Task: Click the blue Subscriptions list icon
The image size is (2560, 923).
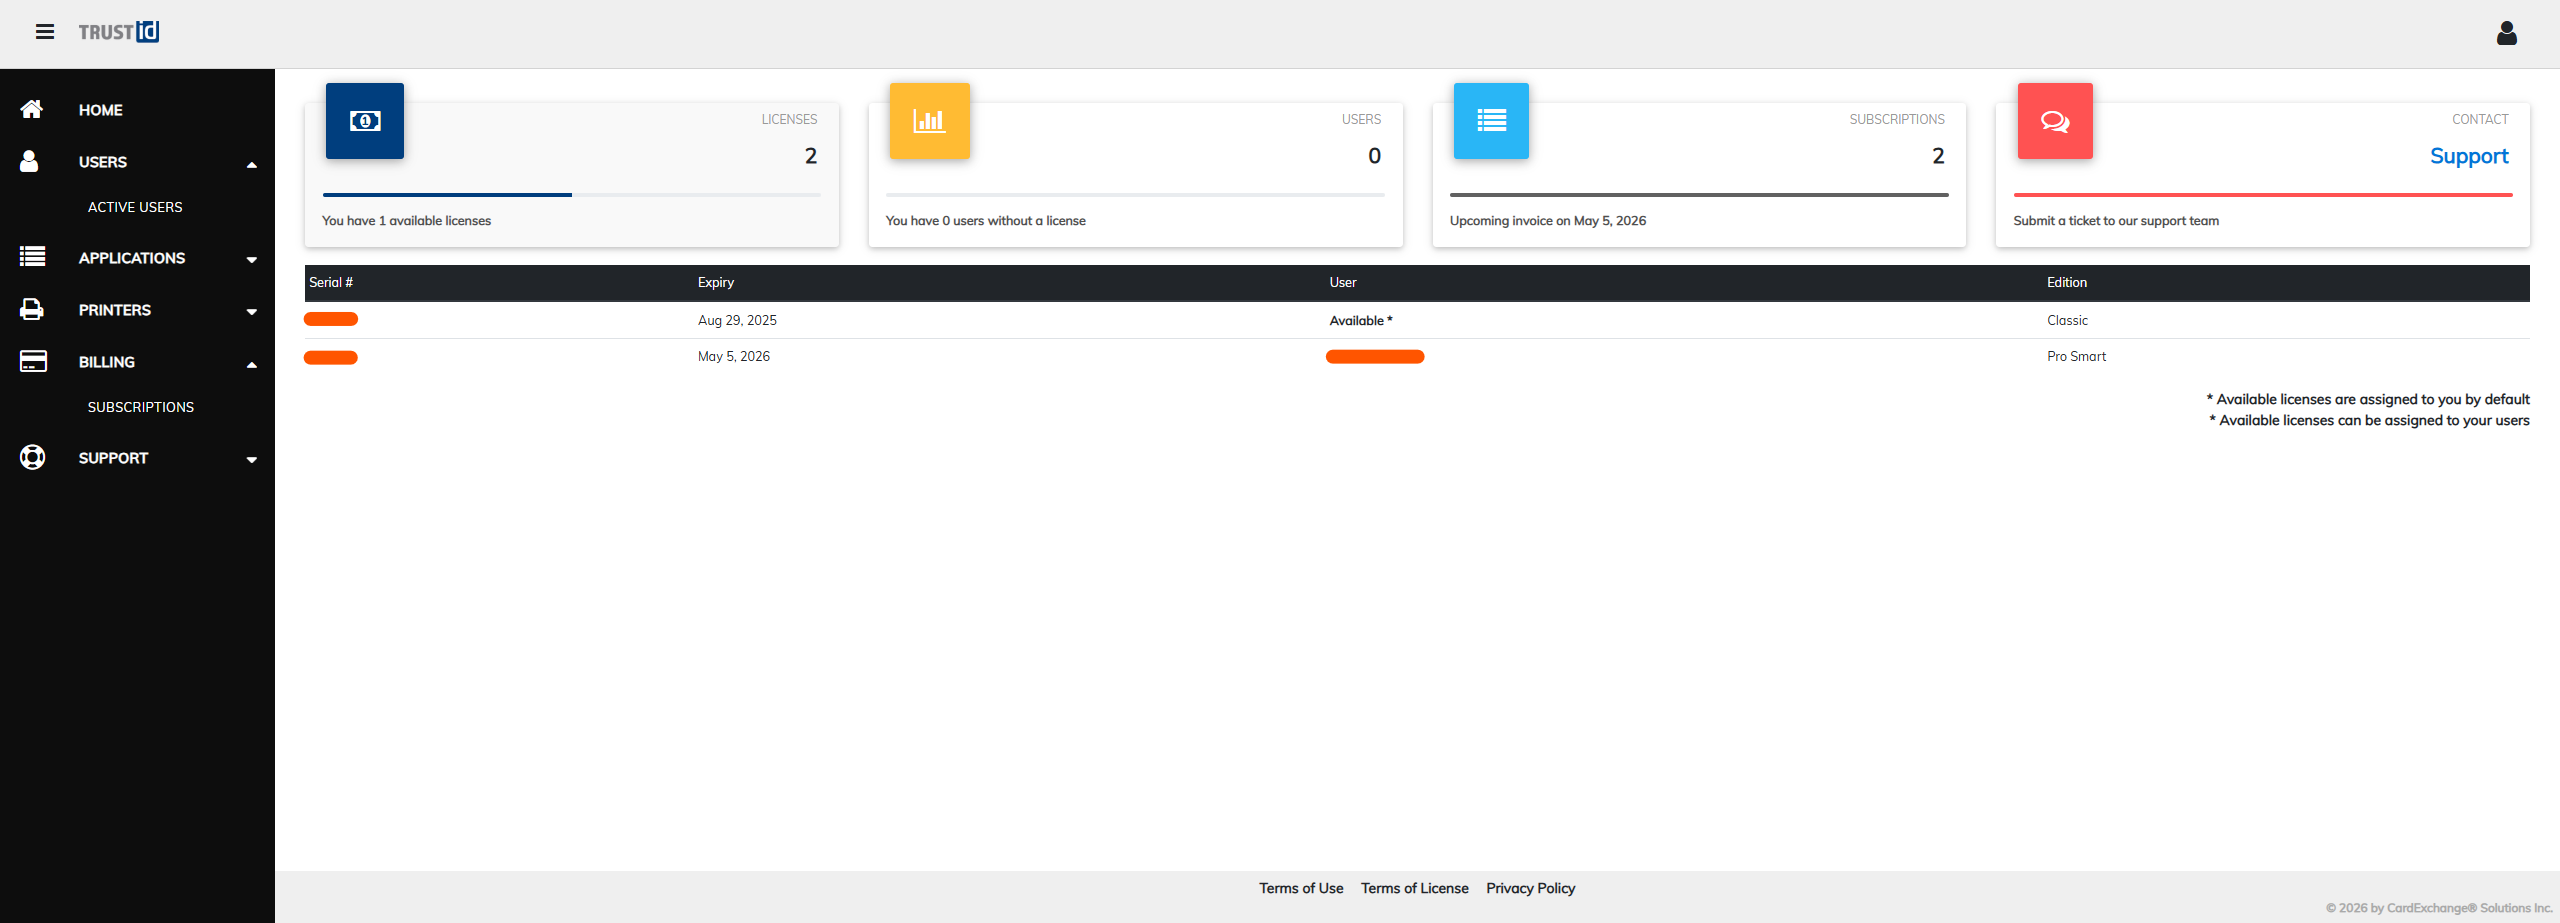Action: pyautogui.click(x=1491, y=121)
